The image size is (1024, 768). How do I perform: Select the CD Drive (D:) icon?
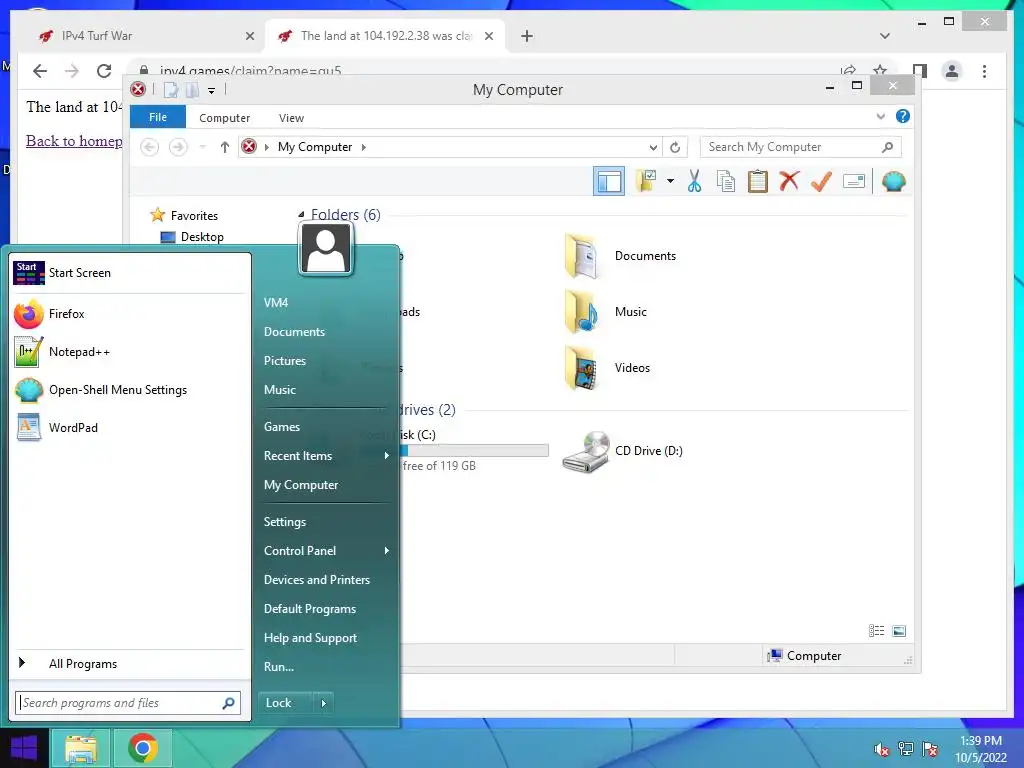(622, 451)
